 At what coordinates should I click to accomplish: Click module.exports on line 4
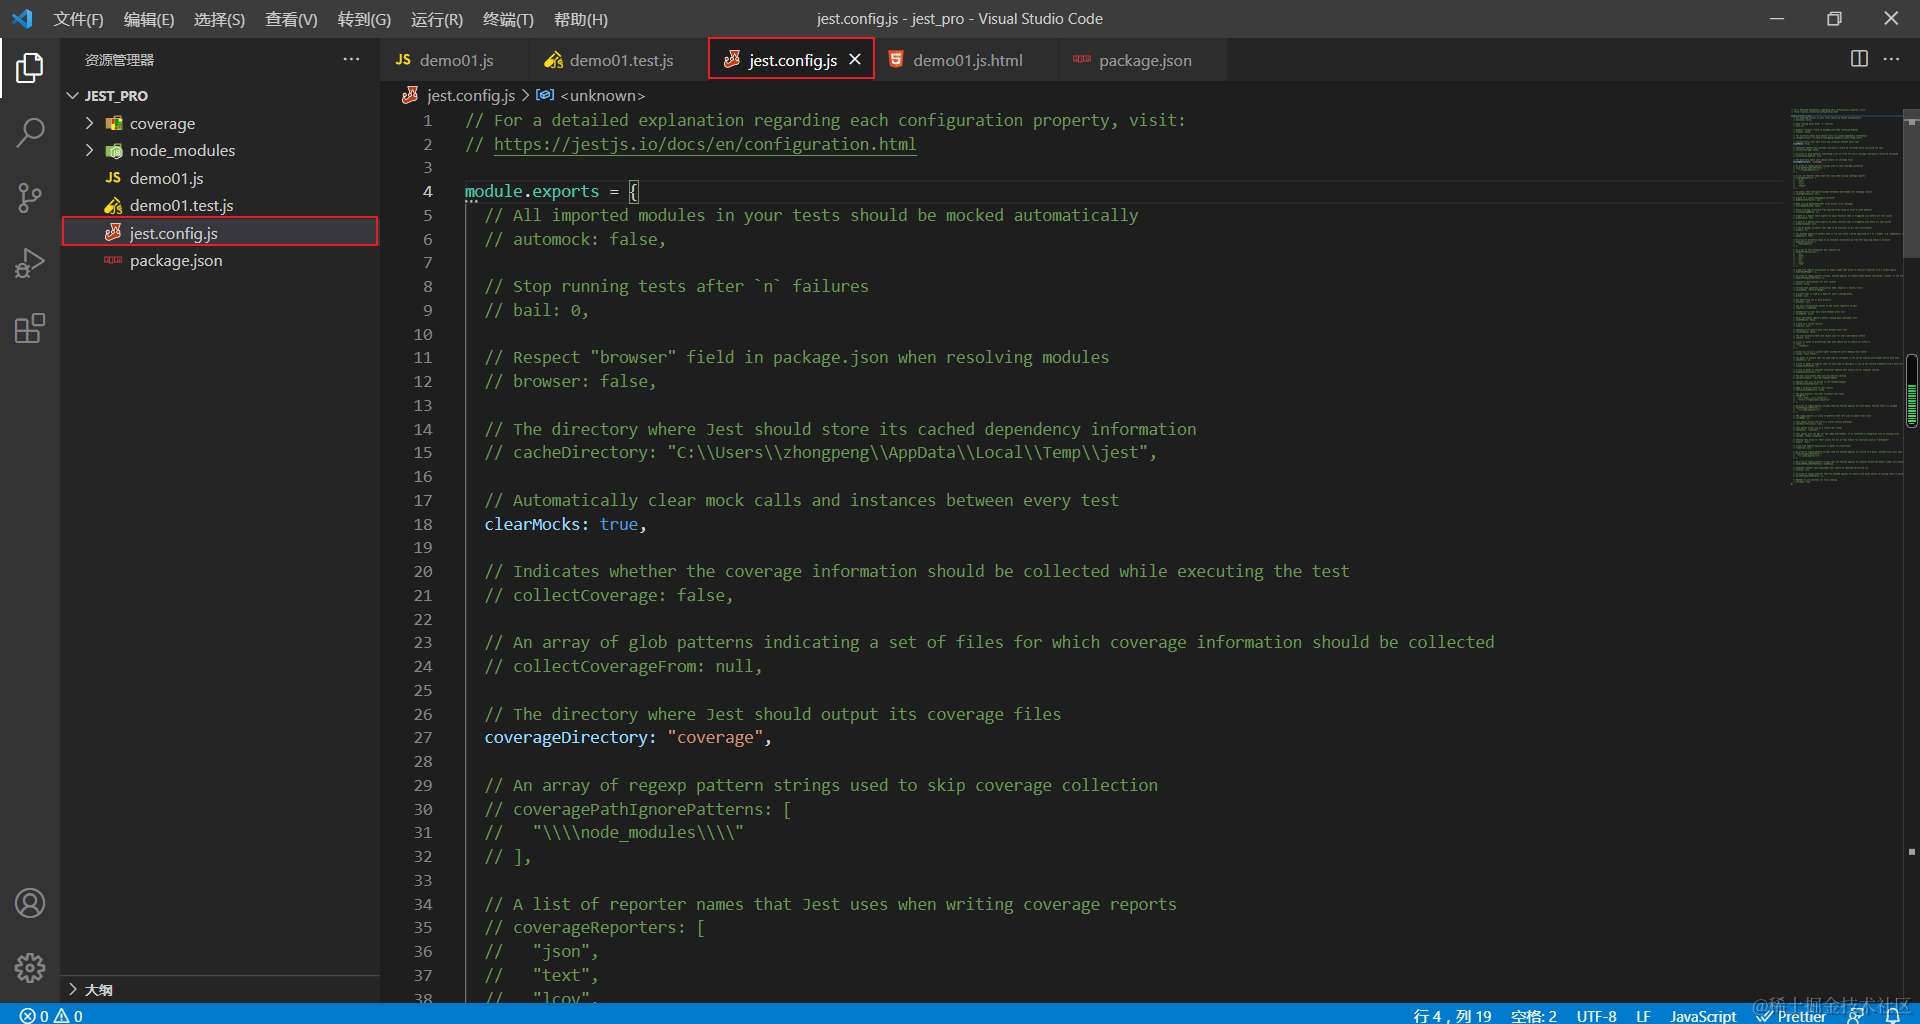532,191
